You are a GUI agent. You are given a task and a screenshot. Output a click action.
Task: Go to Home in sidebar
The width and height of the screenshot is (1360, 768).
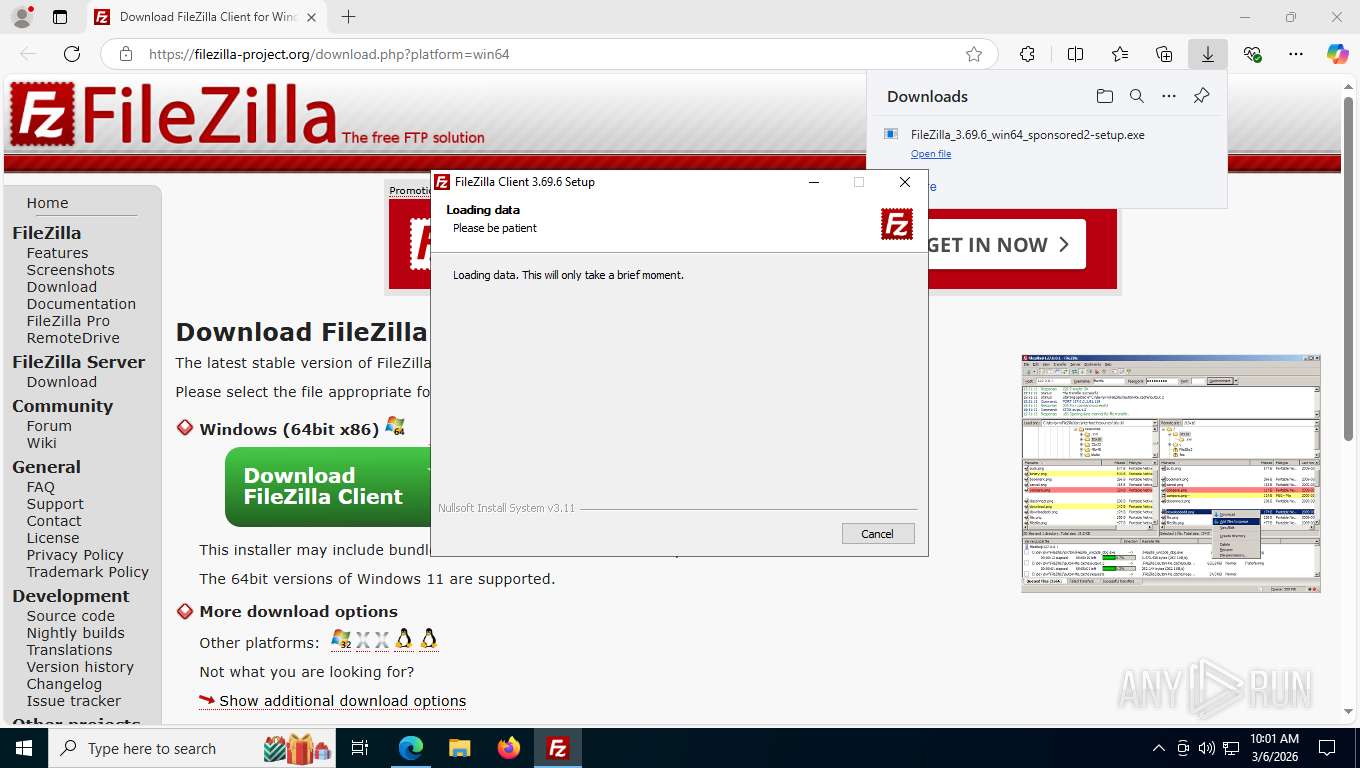click(47, 203)
